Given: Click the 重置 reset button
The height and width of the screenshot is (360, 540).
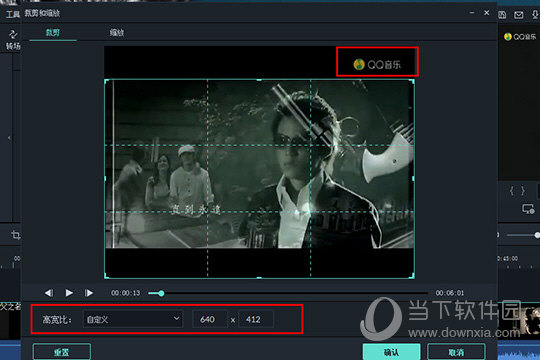Looking at the screenshot, I should [x=62, y=352].
